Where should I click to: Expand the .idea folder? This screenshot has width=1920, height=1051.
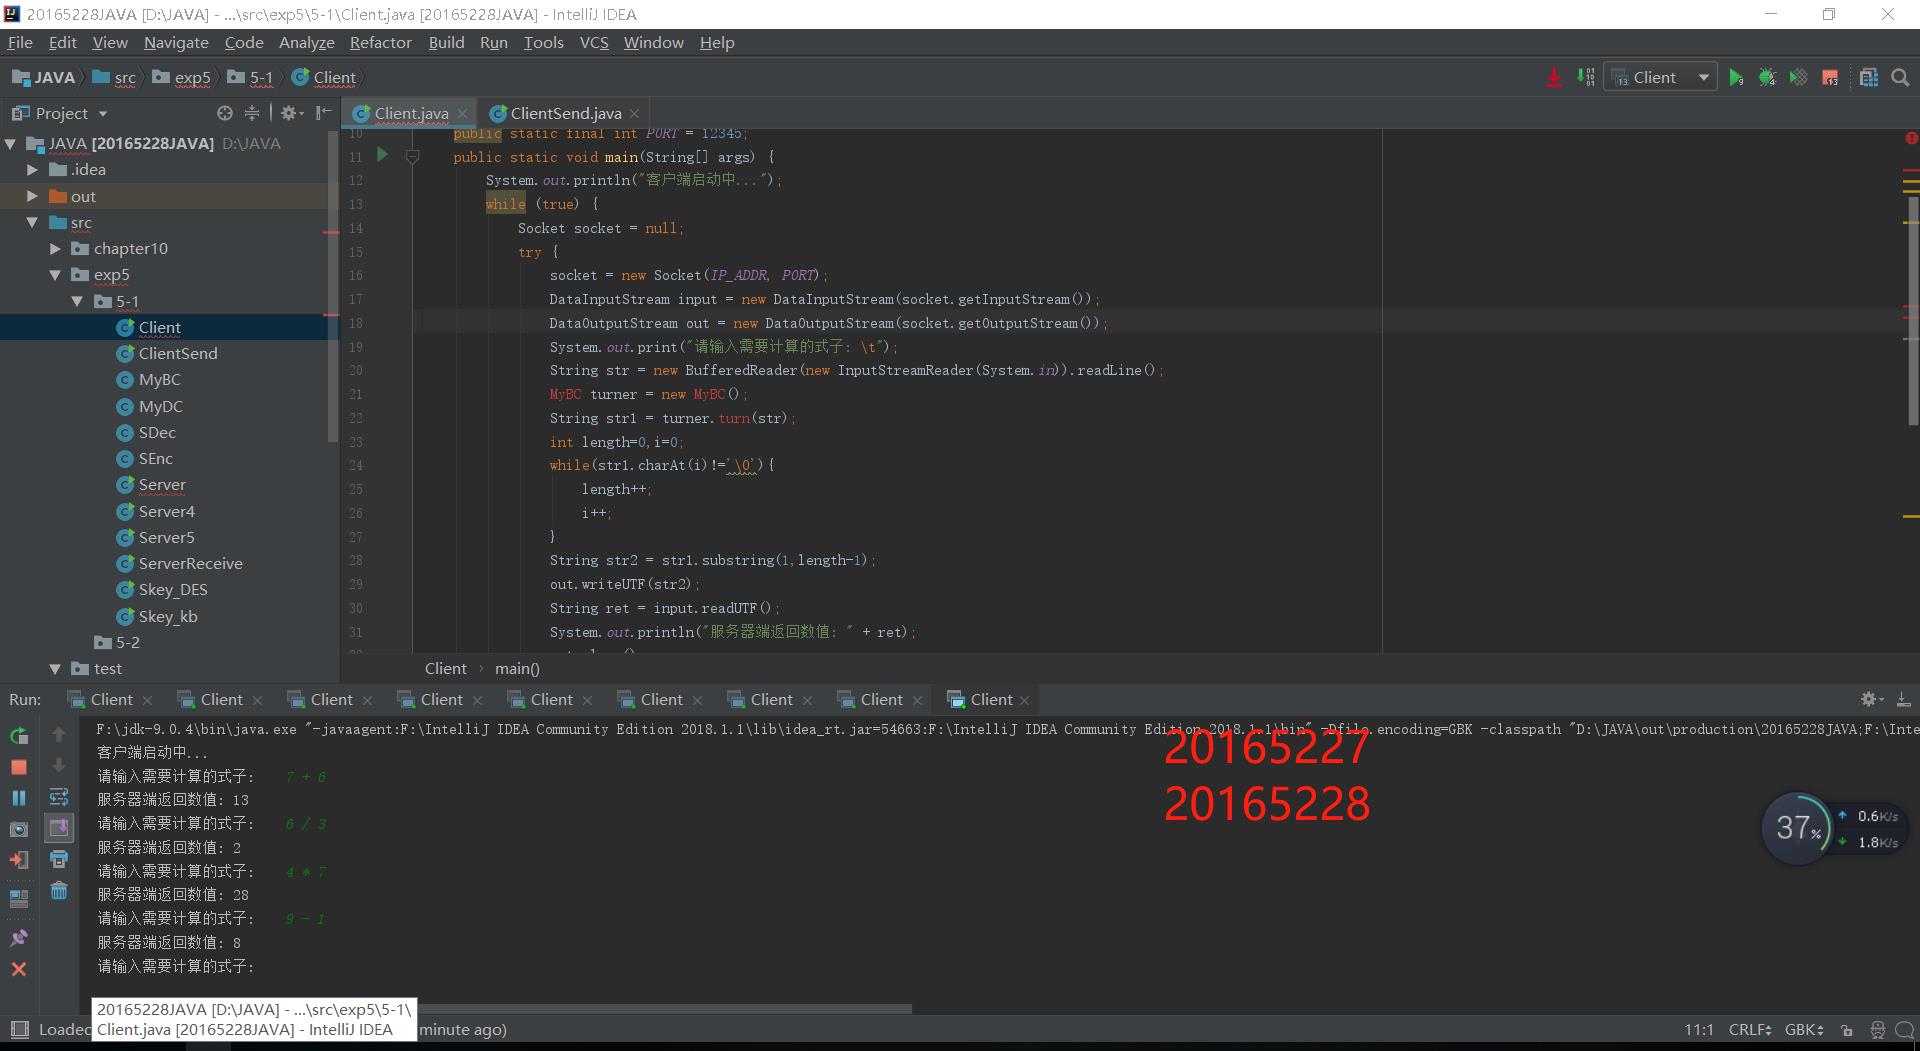(32, 170)
